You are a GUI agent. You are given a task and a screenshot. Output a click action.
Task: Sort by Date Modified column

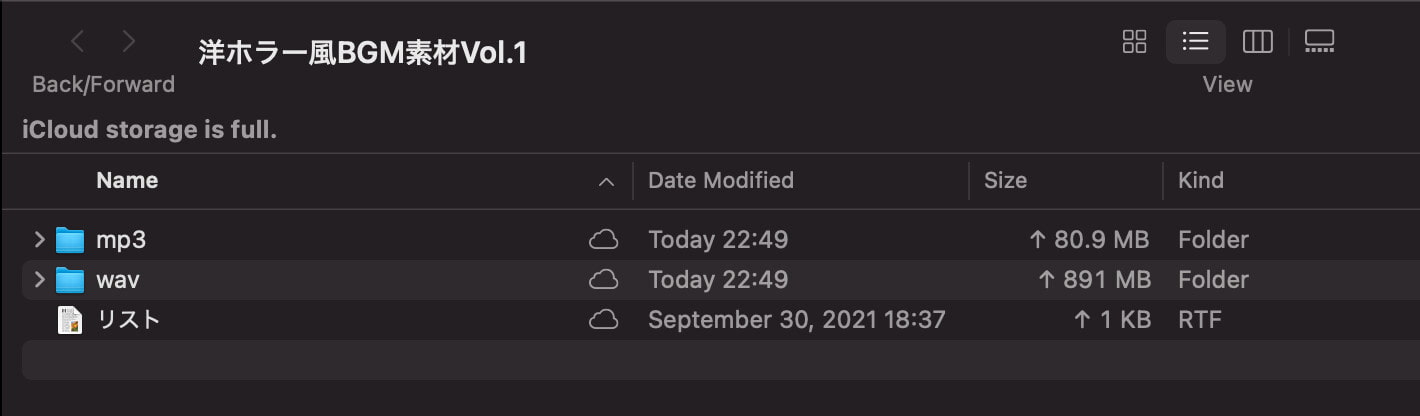[720, 181]
